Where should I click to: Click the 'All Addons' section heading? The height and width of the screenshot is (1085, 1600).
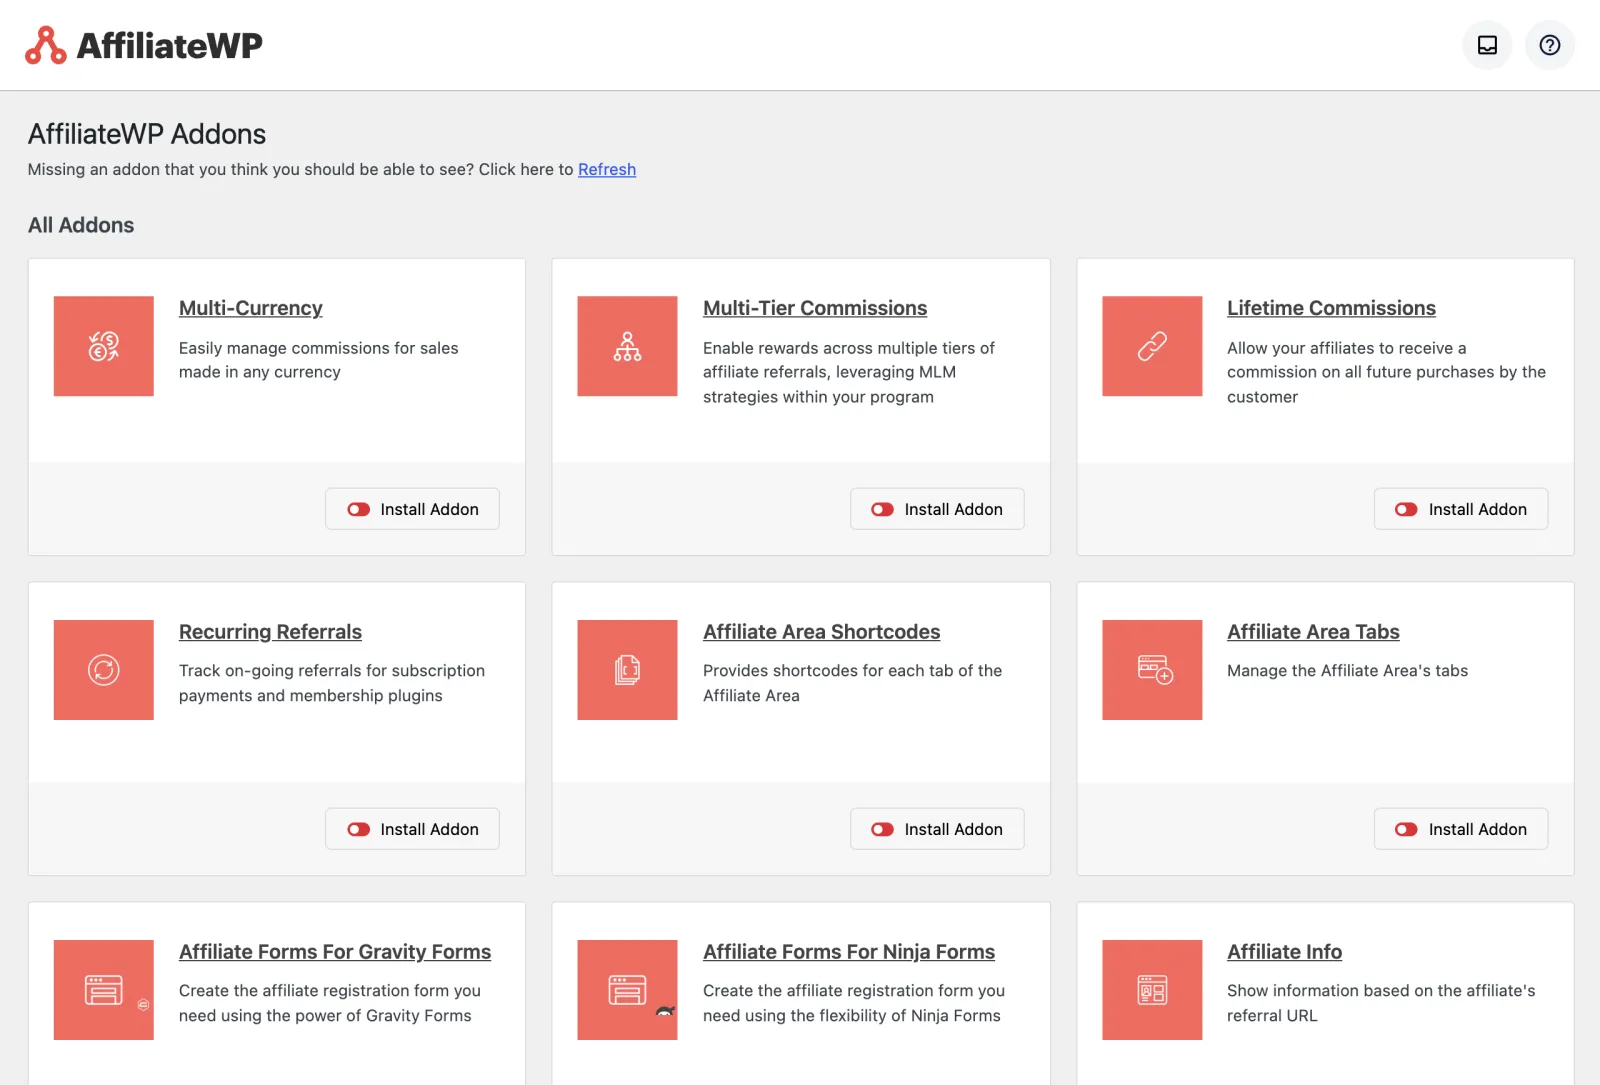pos(81,225)
